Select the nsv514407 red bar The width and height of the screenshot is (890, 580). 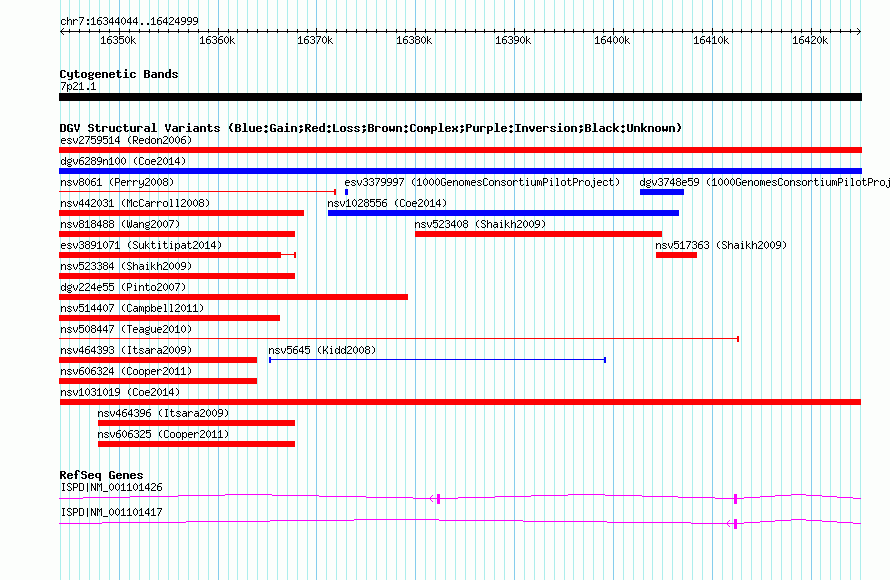pos(170,318)
